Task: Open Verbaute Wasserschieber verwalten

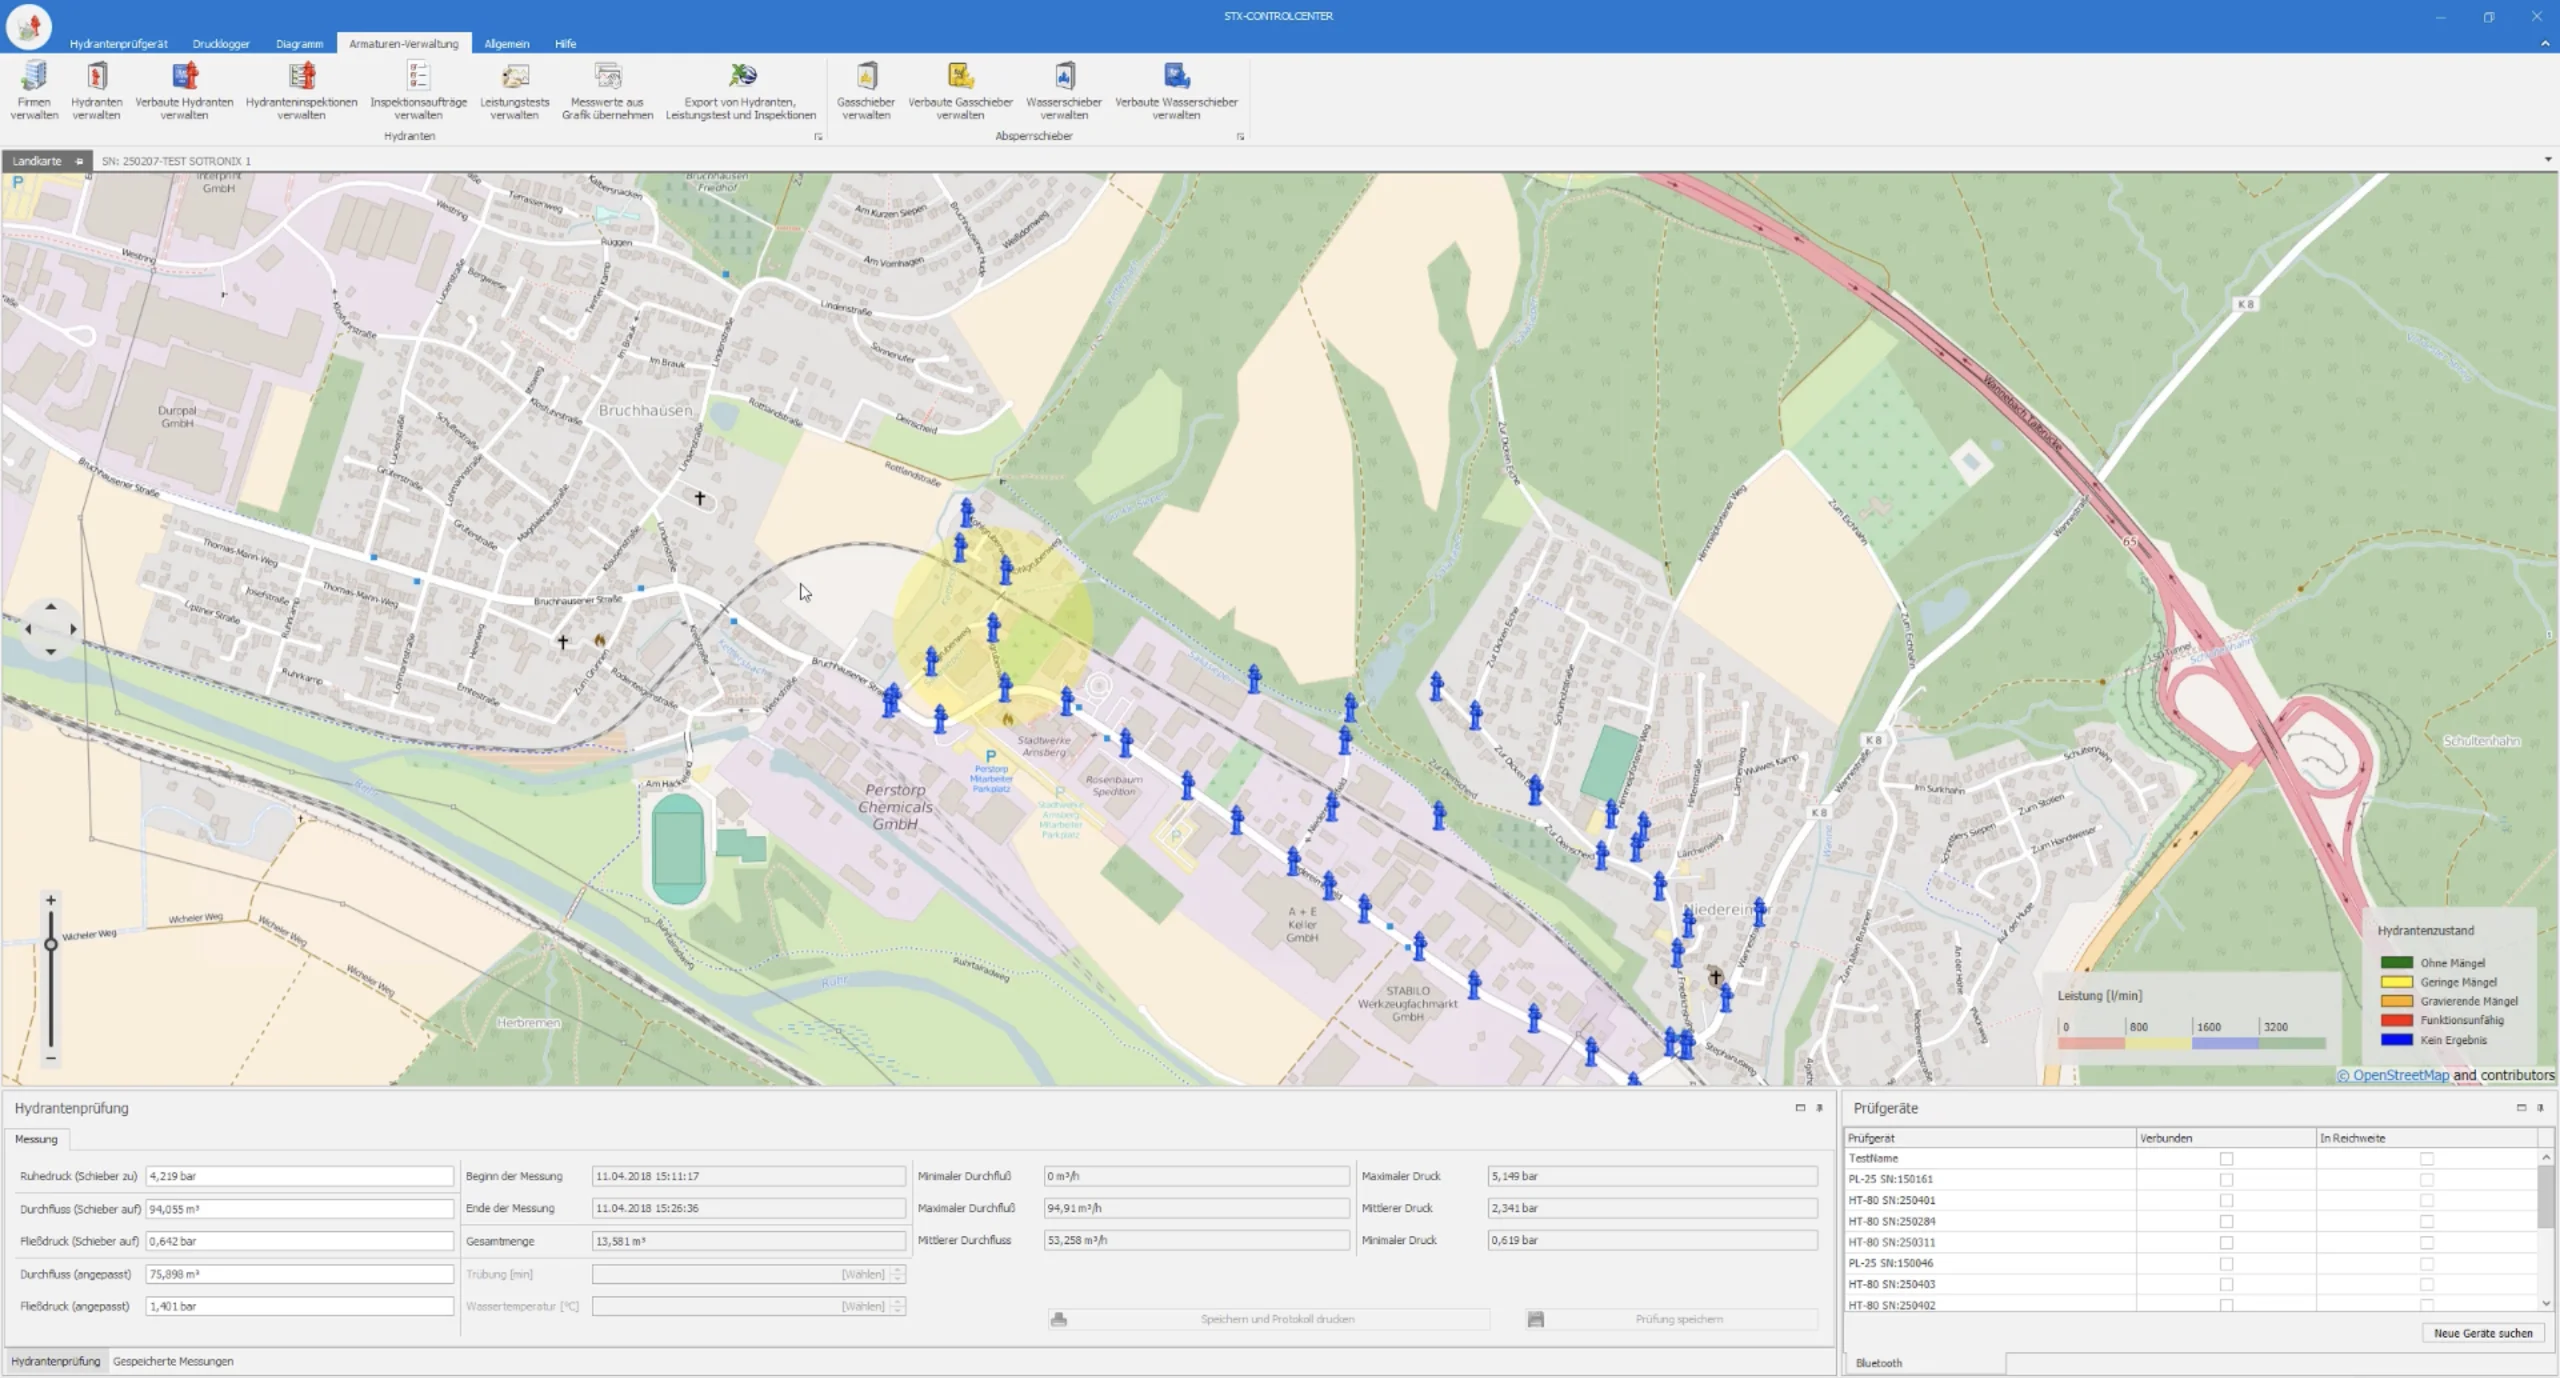Action: tap(1176, 90)
